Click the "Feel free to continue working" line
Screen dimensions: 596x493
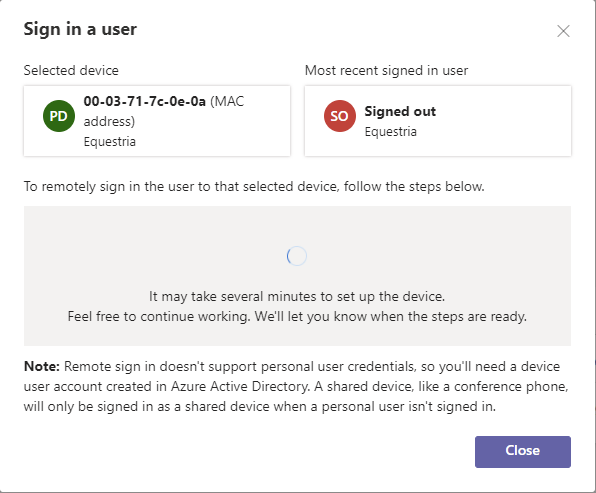pos(297,316)
